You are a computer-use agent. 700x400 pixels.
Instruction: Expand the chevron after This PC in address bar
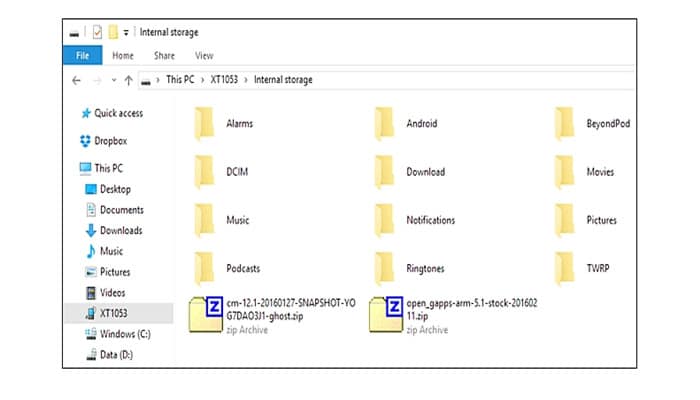tap(202, 80)
